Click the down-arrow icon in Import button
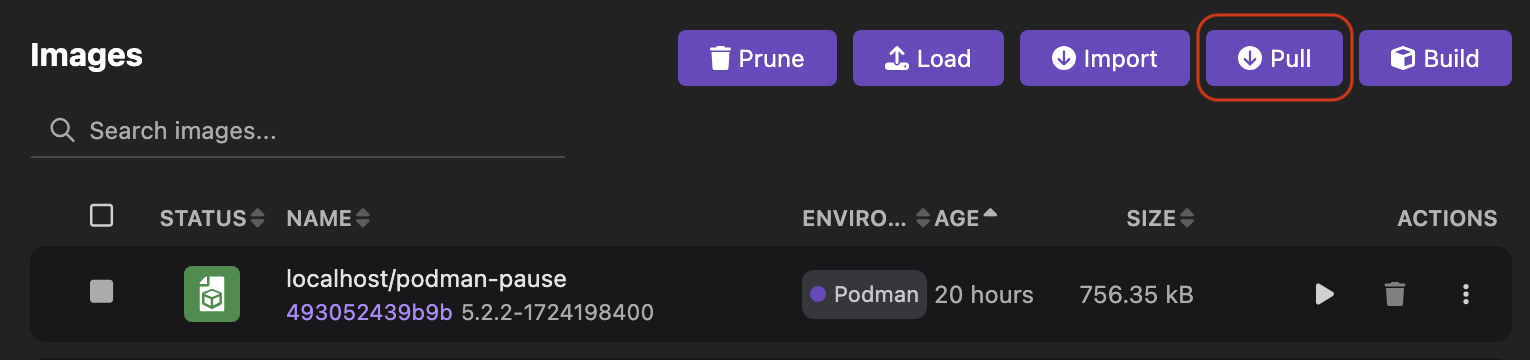This screenshot has height=360, width=1530. pos(1063,59)
